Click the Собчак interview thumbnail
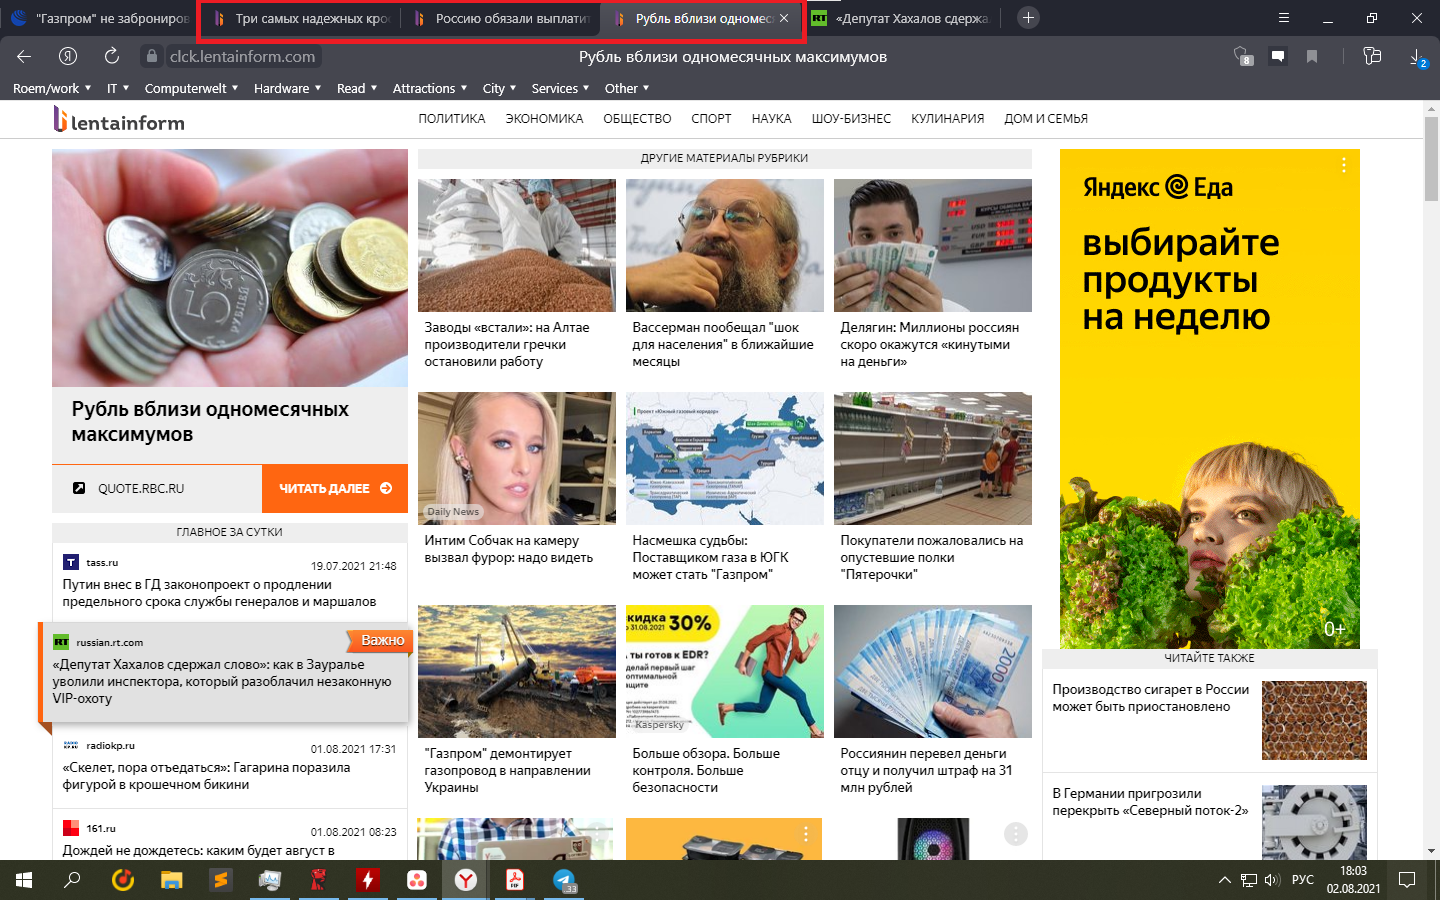 517,458
